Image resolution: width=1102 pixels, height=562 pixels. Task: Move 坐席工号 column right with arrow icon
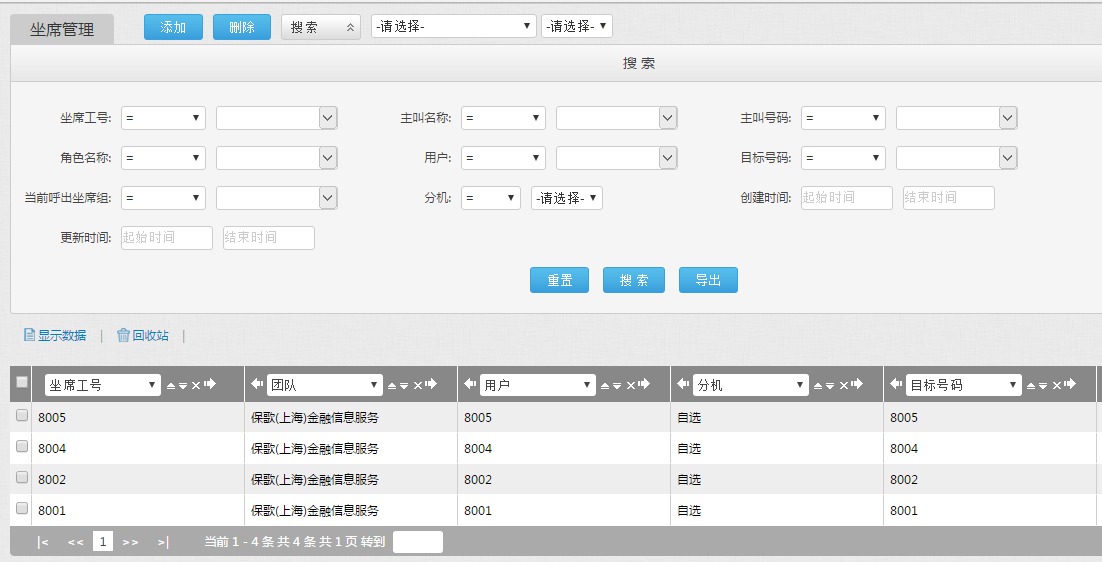(x=210, y=385)
